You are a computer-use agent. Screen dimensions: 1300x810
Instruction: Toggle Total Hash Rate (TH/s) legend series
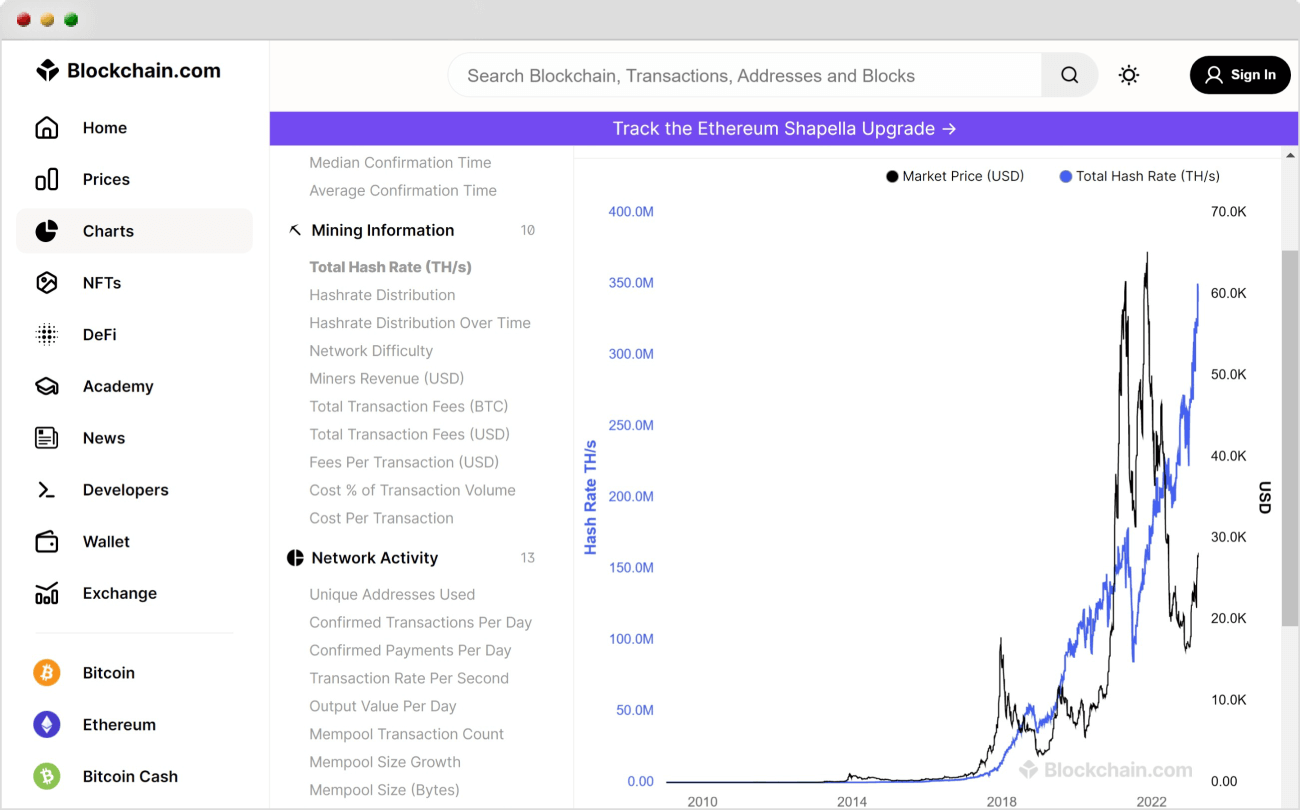point(1139,176)
